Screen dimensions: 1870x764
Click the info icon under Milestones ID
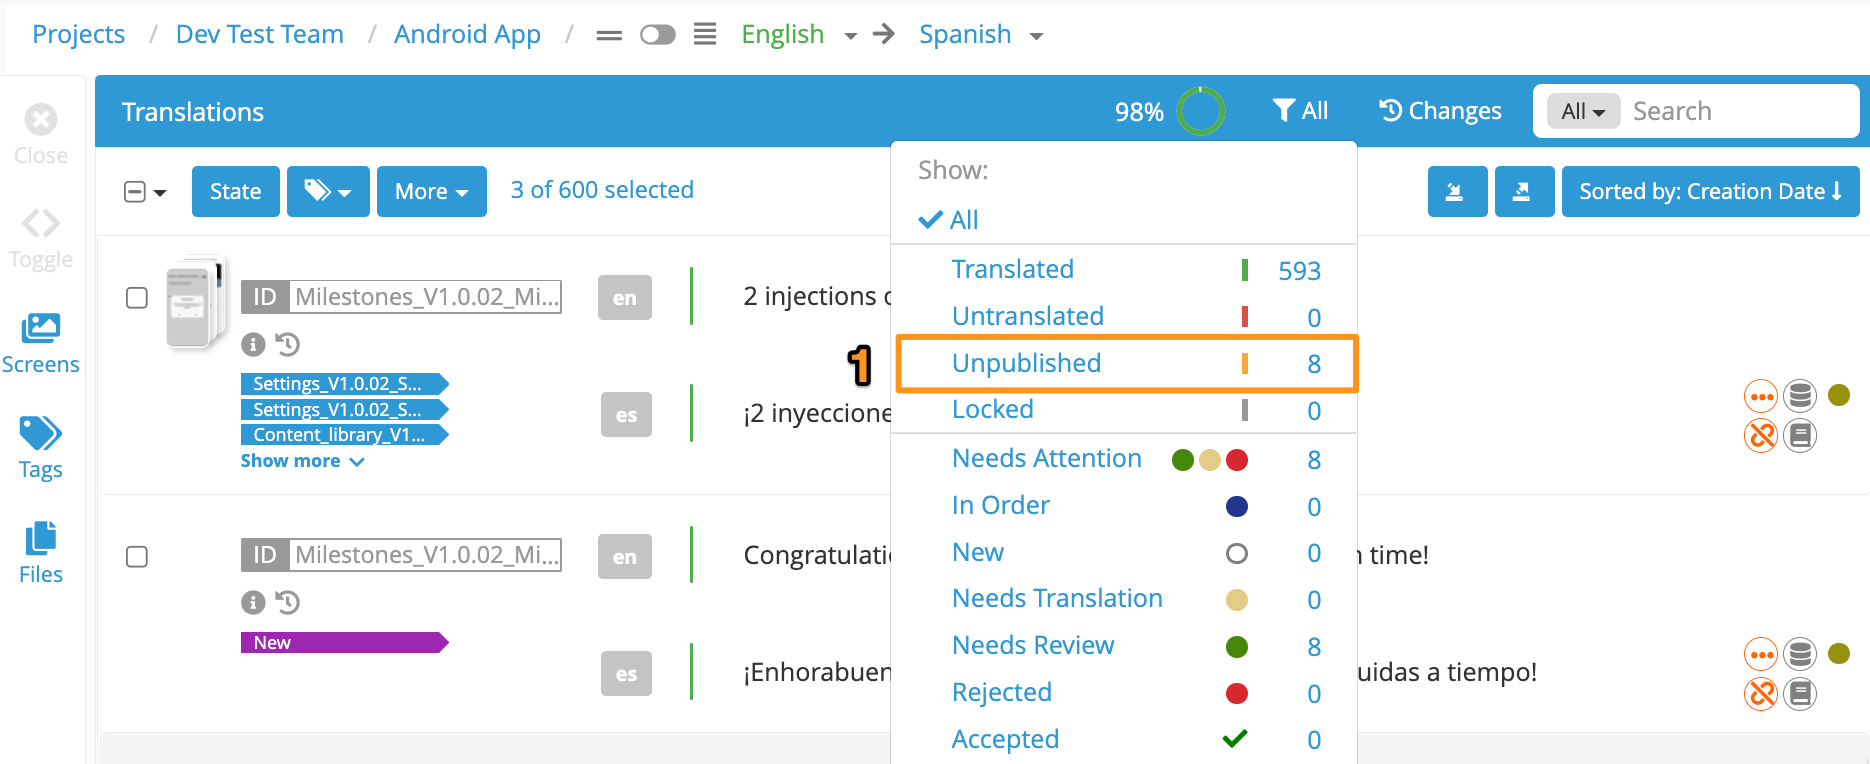[252, 344]
